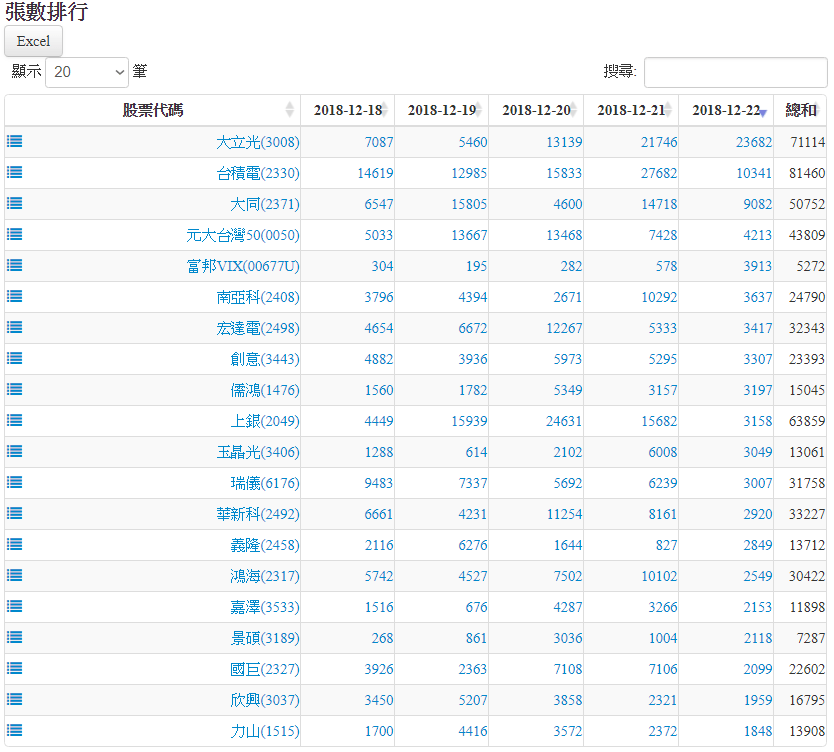This screenshot has height=752, width=834.
Task: Click the list icon for the 力山(1515) row
Action: pos(15,731)
